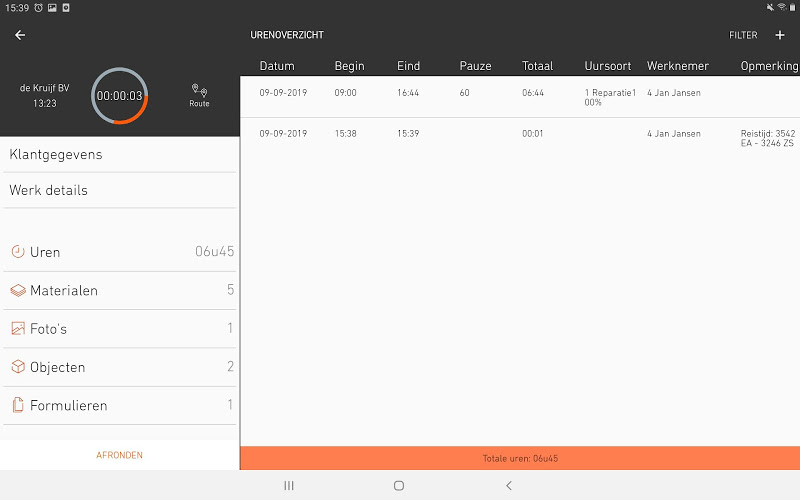Image resolution: width=800 pixels, height=500 pixels.
Task: Tap the image notification icon in status bar
Action: coord(52,8)
